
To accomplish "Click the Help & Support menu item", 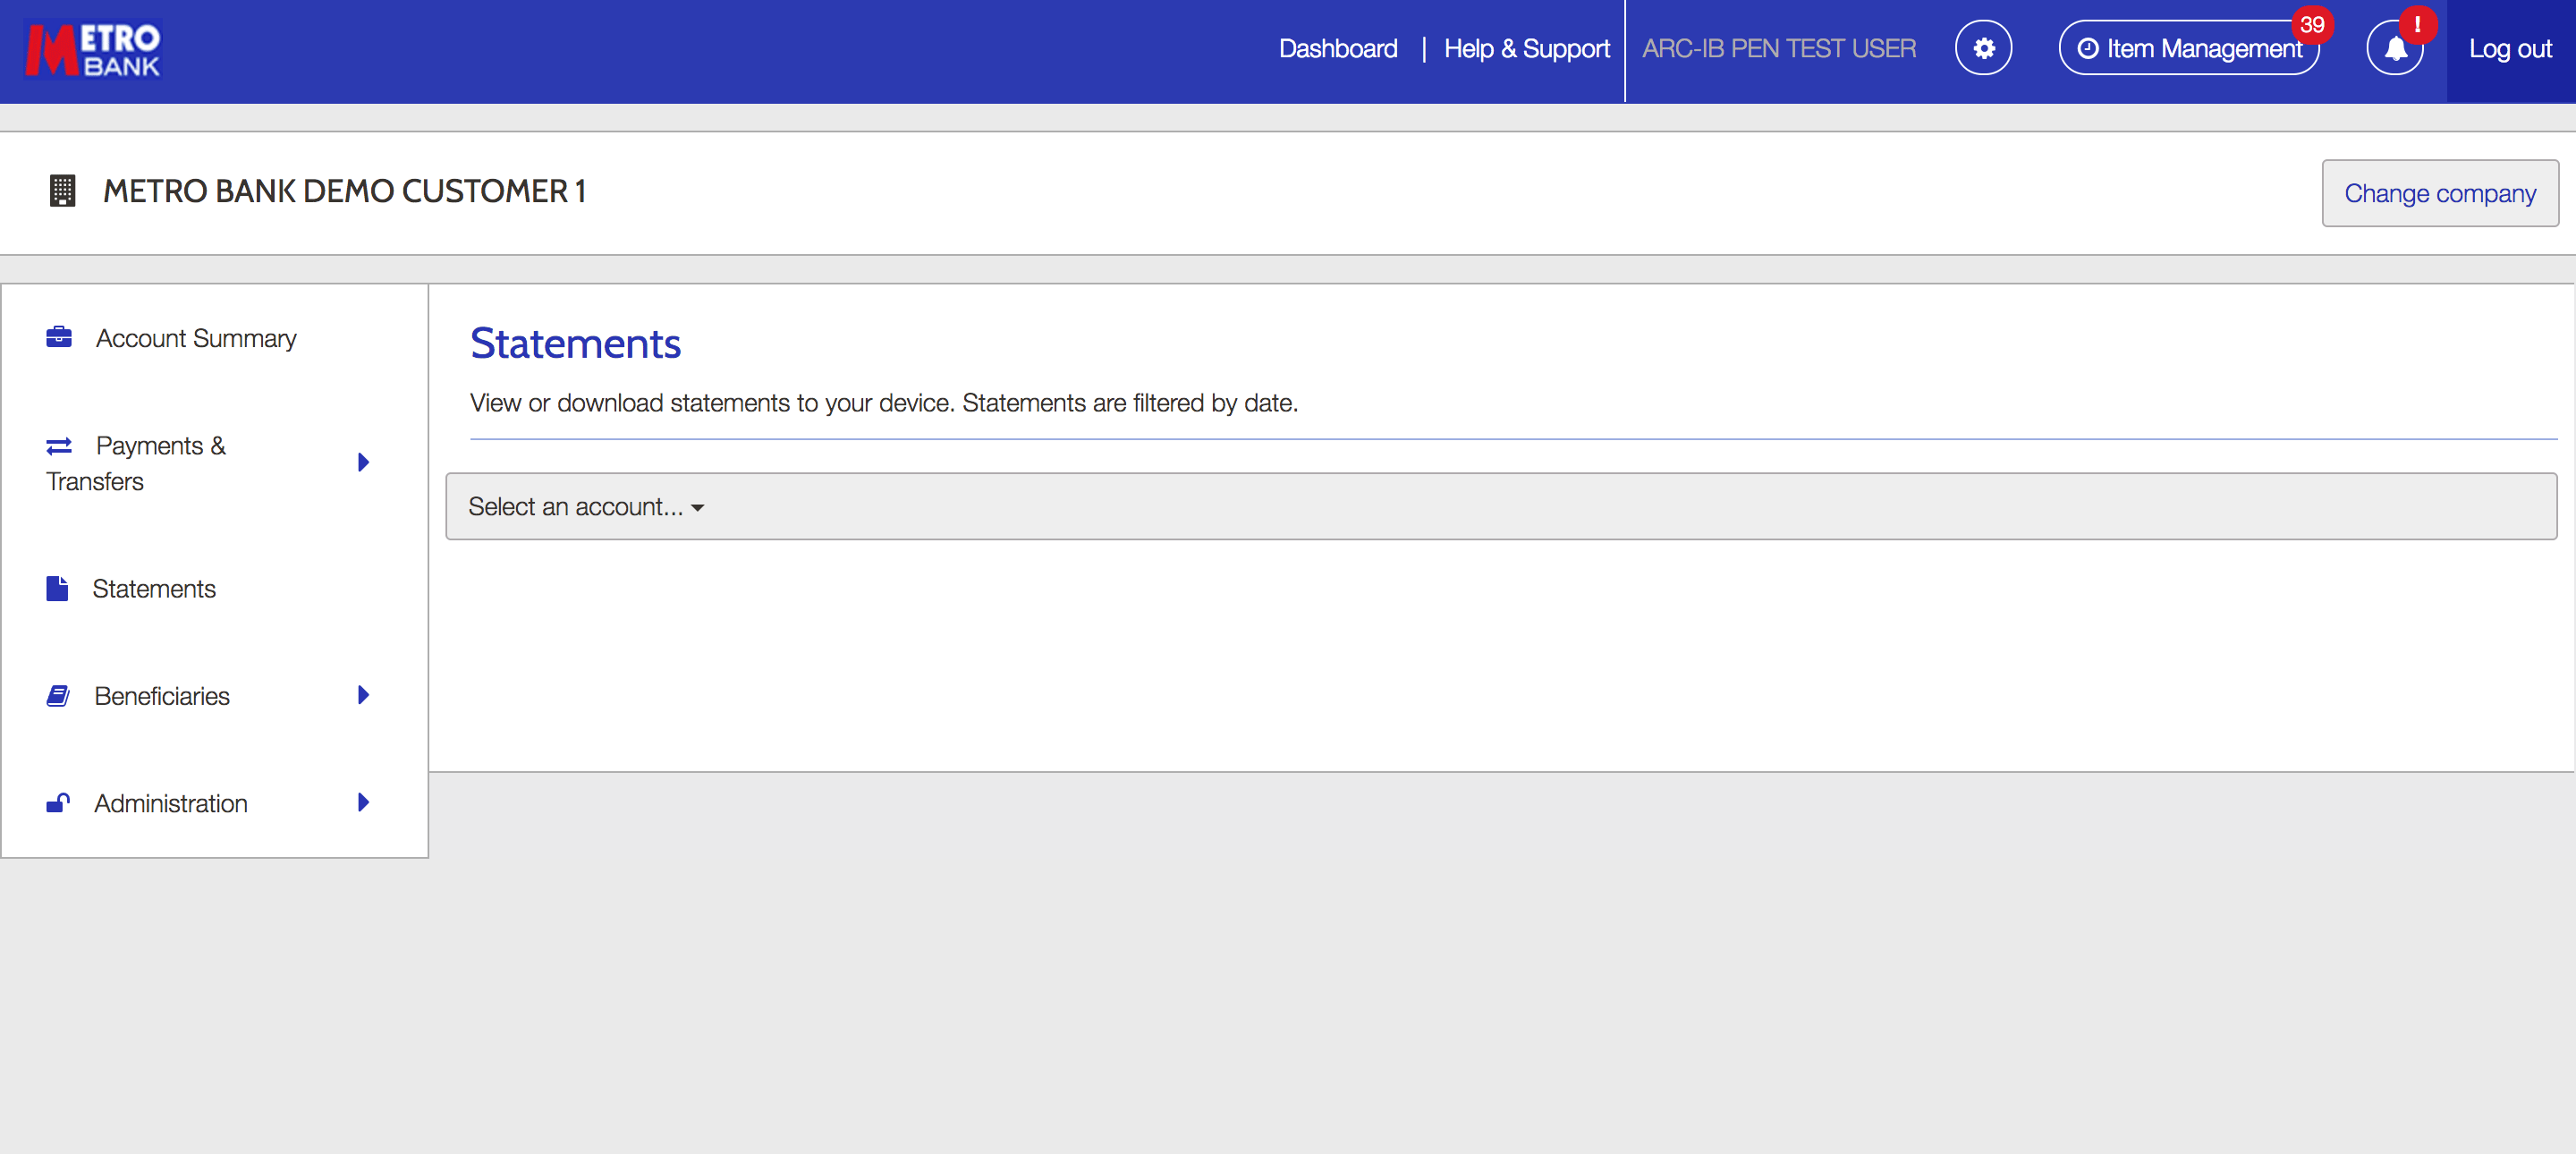I will [x=1526, y=47].
